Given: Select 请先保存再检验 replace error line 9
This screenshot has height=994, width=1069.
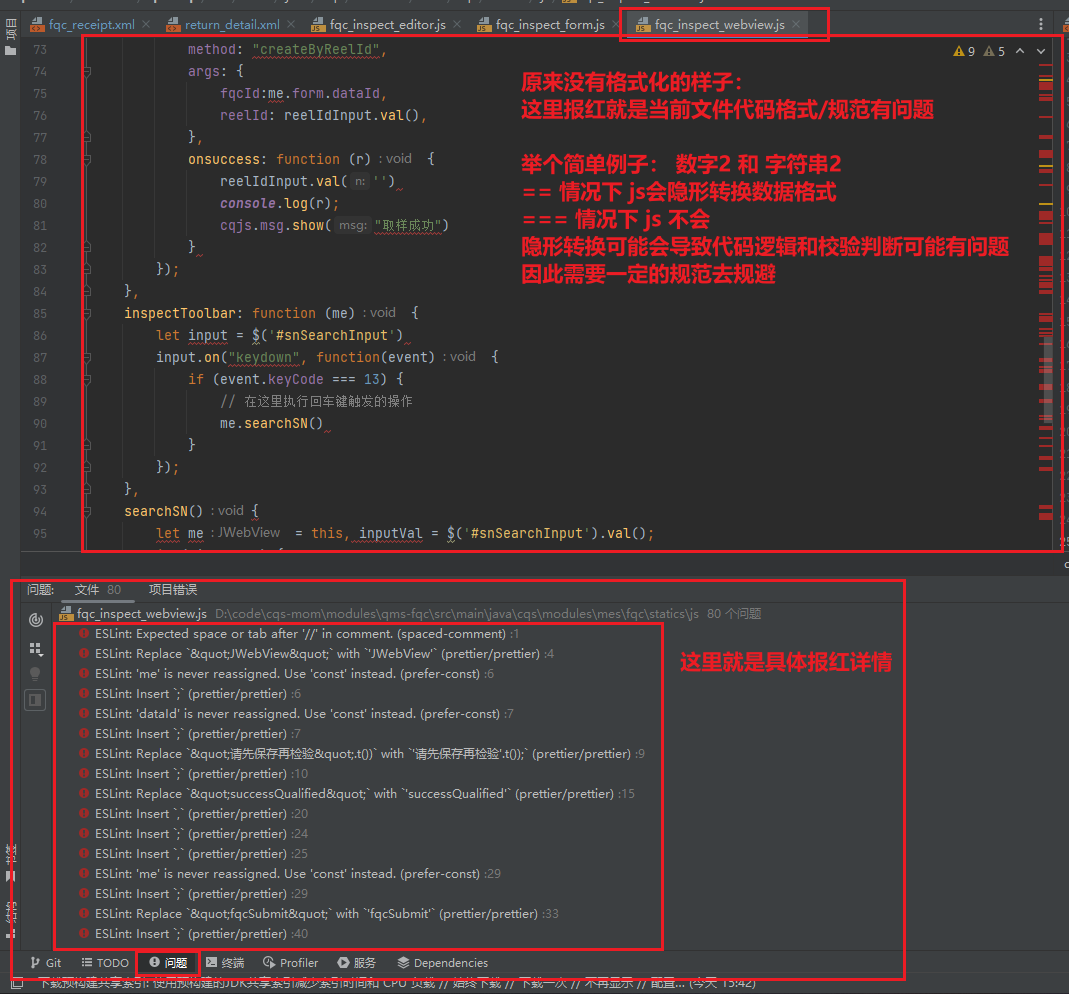Looking at the screenshot, I should pyautogui.click(x=361, y=754).
